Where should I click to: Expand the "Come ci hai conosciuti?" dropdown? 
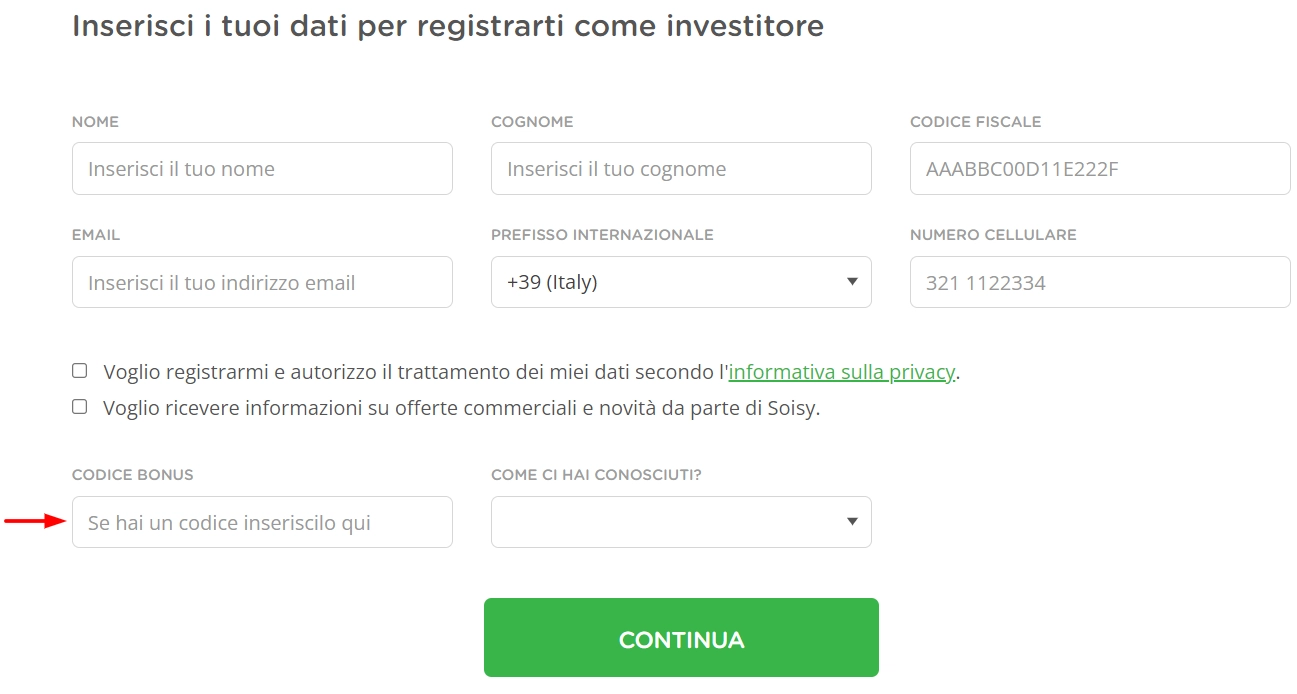point(680,522)
